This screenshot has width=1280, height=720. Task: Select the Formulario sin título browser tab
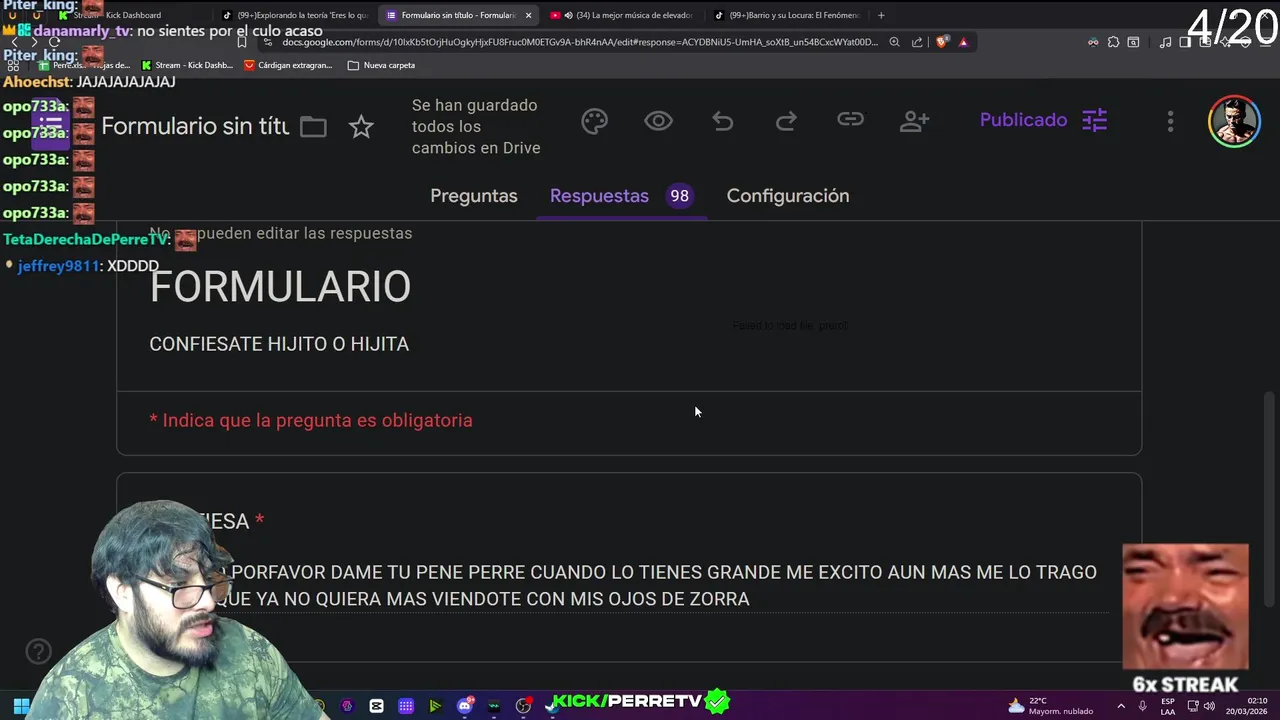(x=459, y=15)
